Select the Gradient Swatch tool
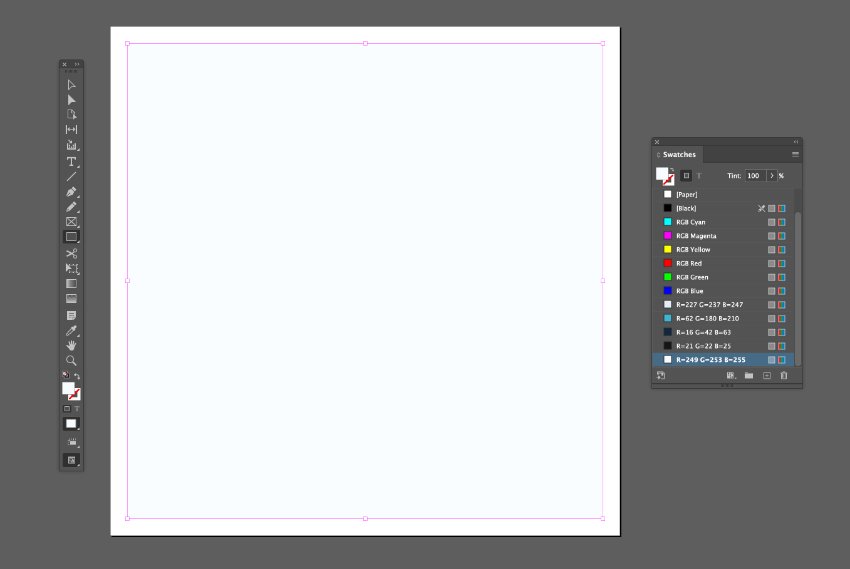 [71, 283]
